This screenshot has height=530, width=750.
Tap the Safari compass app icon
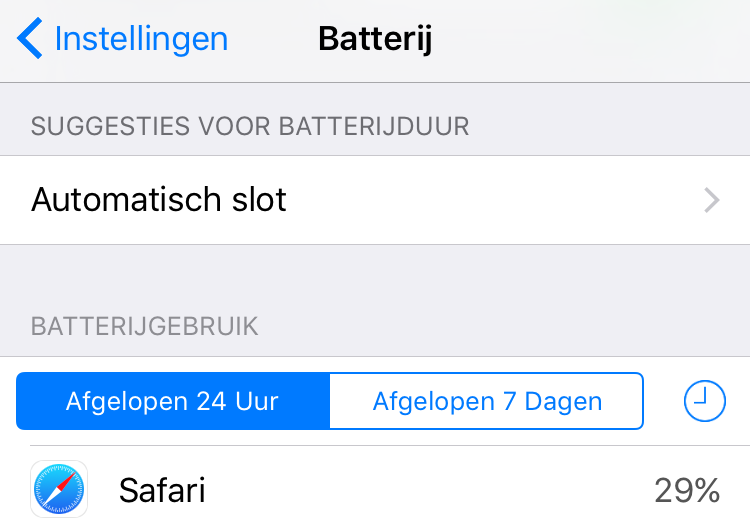pyautogui.click(x=59, y=490)
